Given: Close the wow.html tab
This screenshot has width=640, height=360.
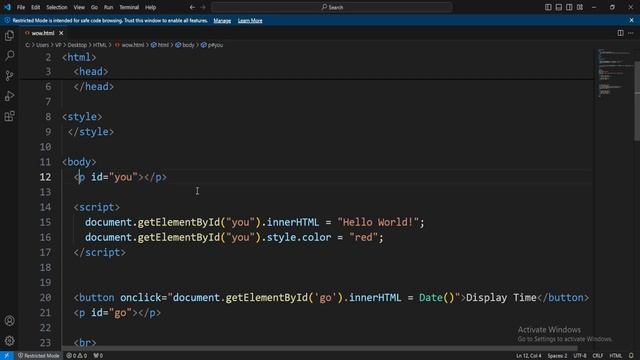Looking at the screenshot, I should pos(61,33).
